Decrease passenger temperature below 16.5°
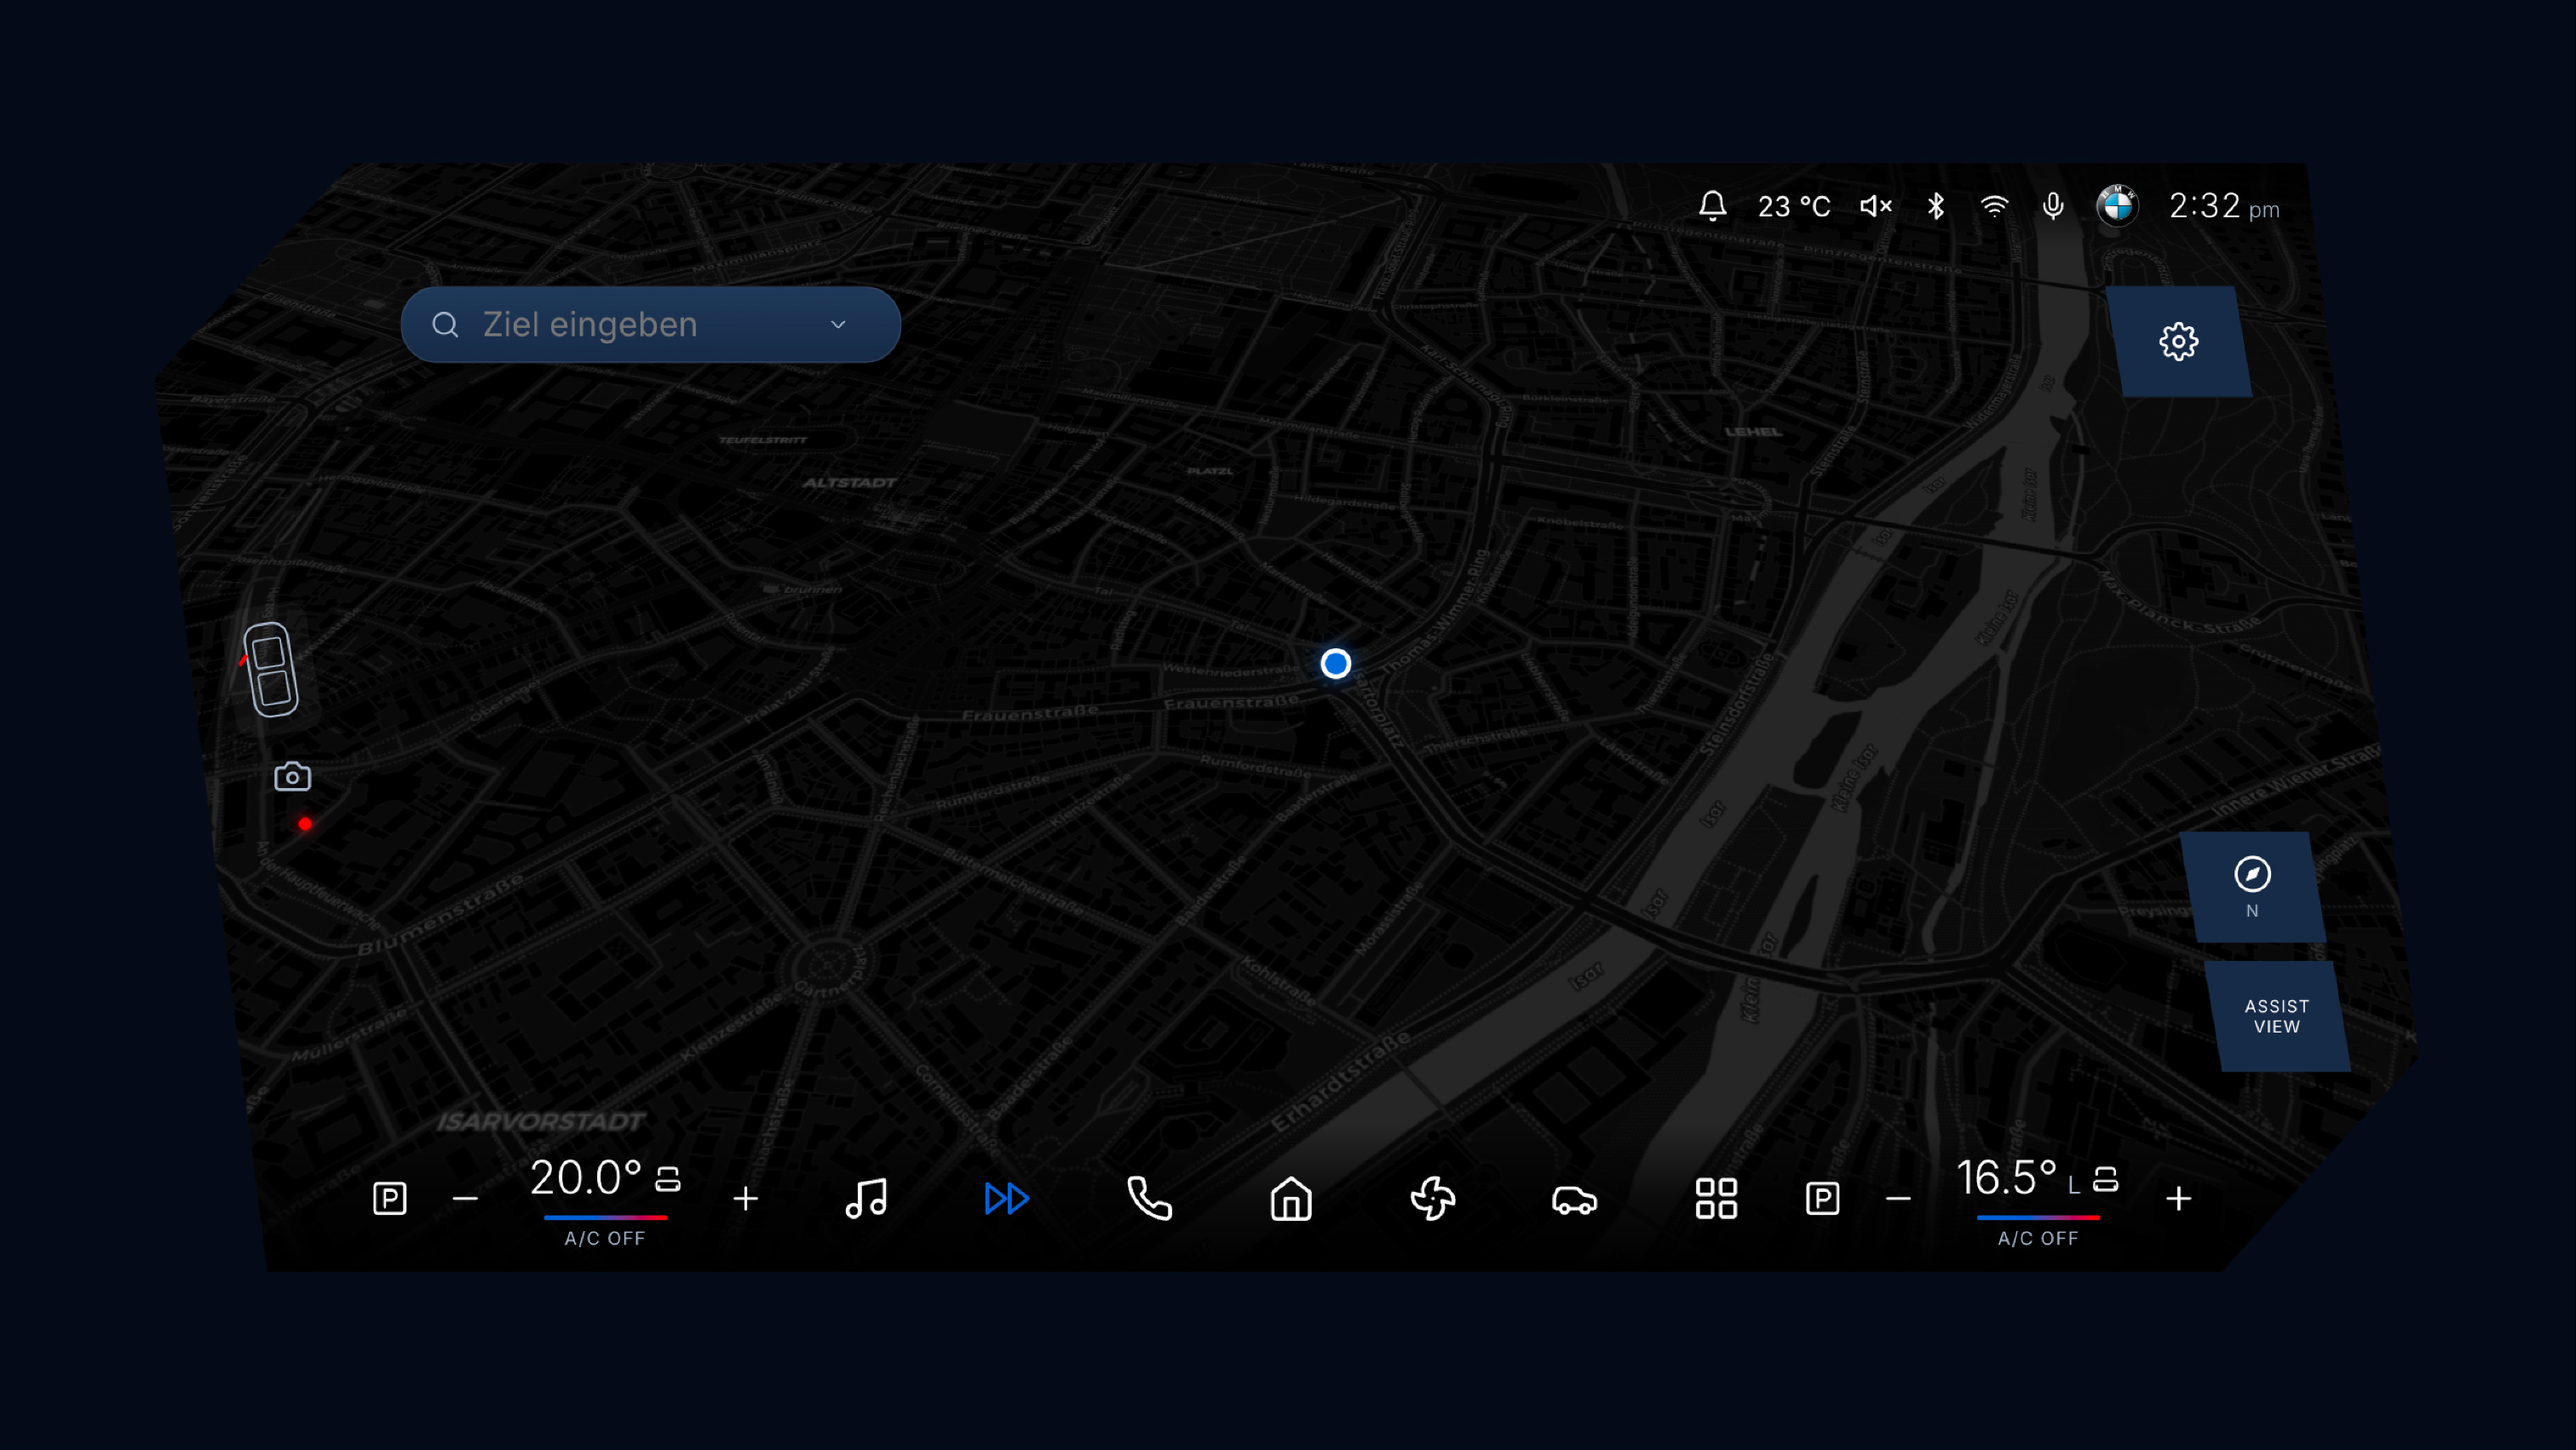This screenshot has height=1450, width=2576. click(1898, 1198)
